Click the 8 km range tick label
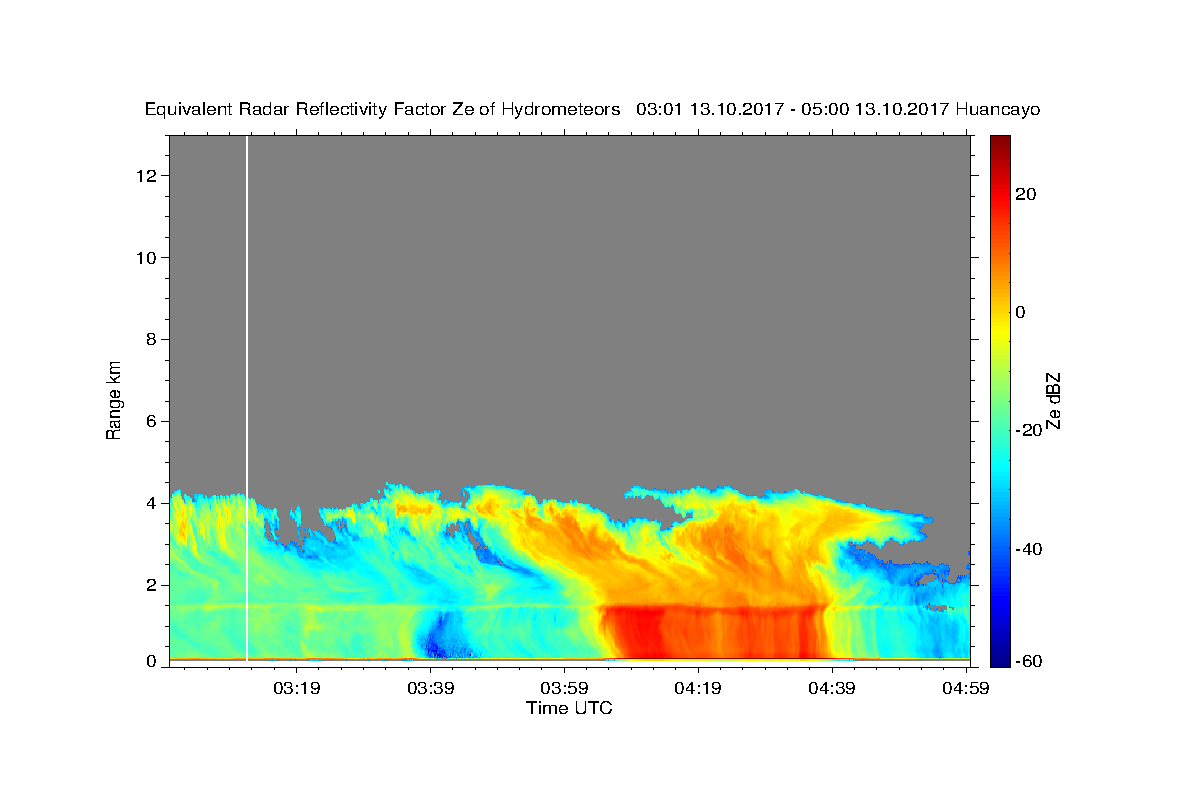Viewport: 1200px width, 800px height. click(x=152, y=339)
